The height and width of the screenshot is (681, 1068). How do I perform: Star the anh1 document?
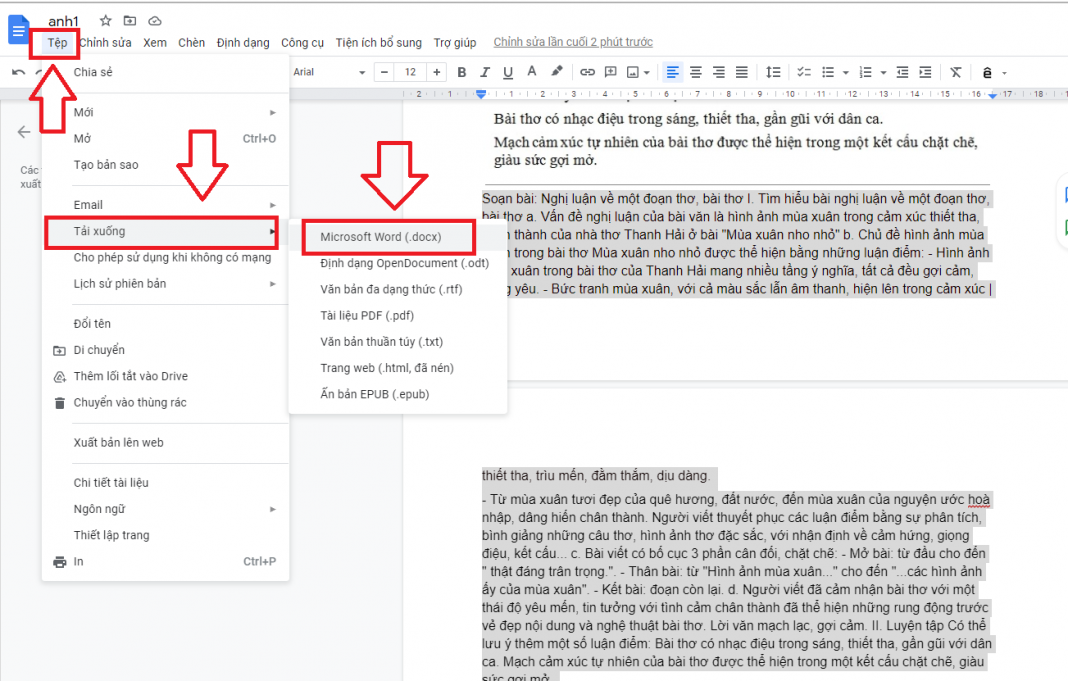pyautogui.click(x=105, y=21)
